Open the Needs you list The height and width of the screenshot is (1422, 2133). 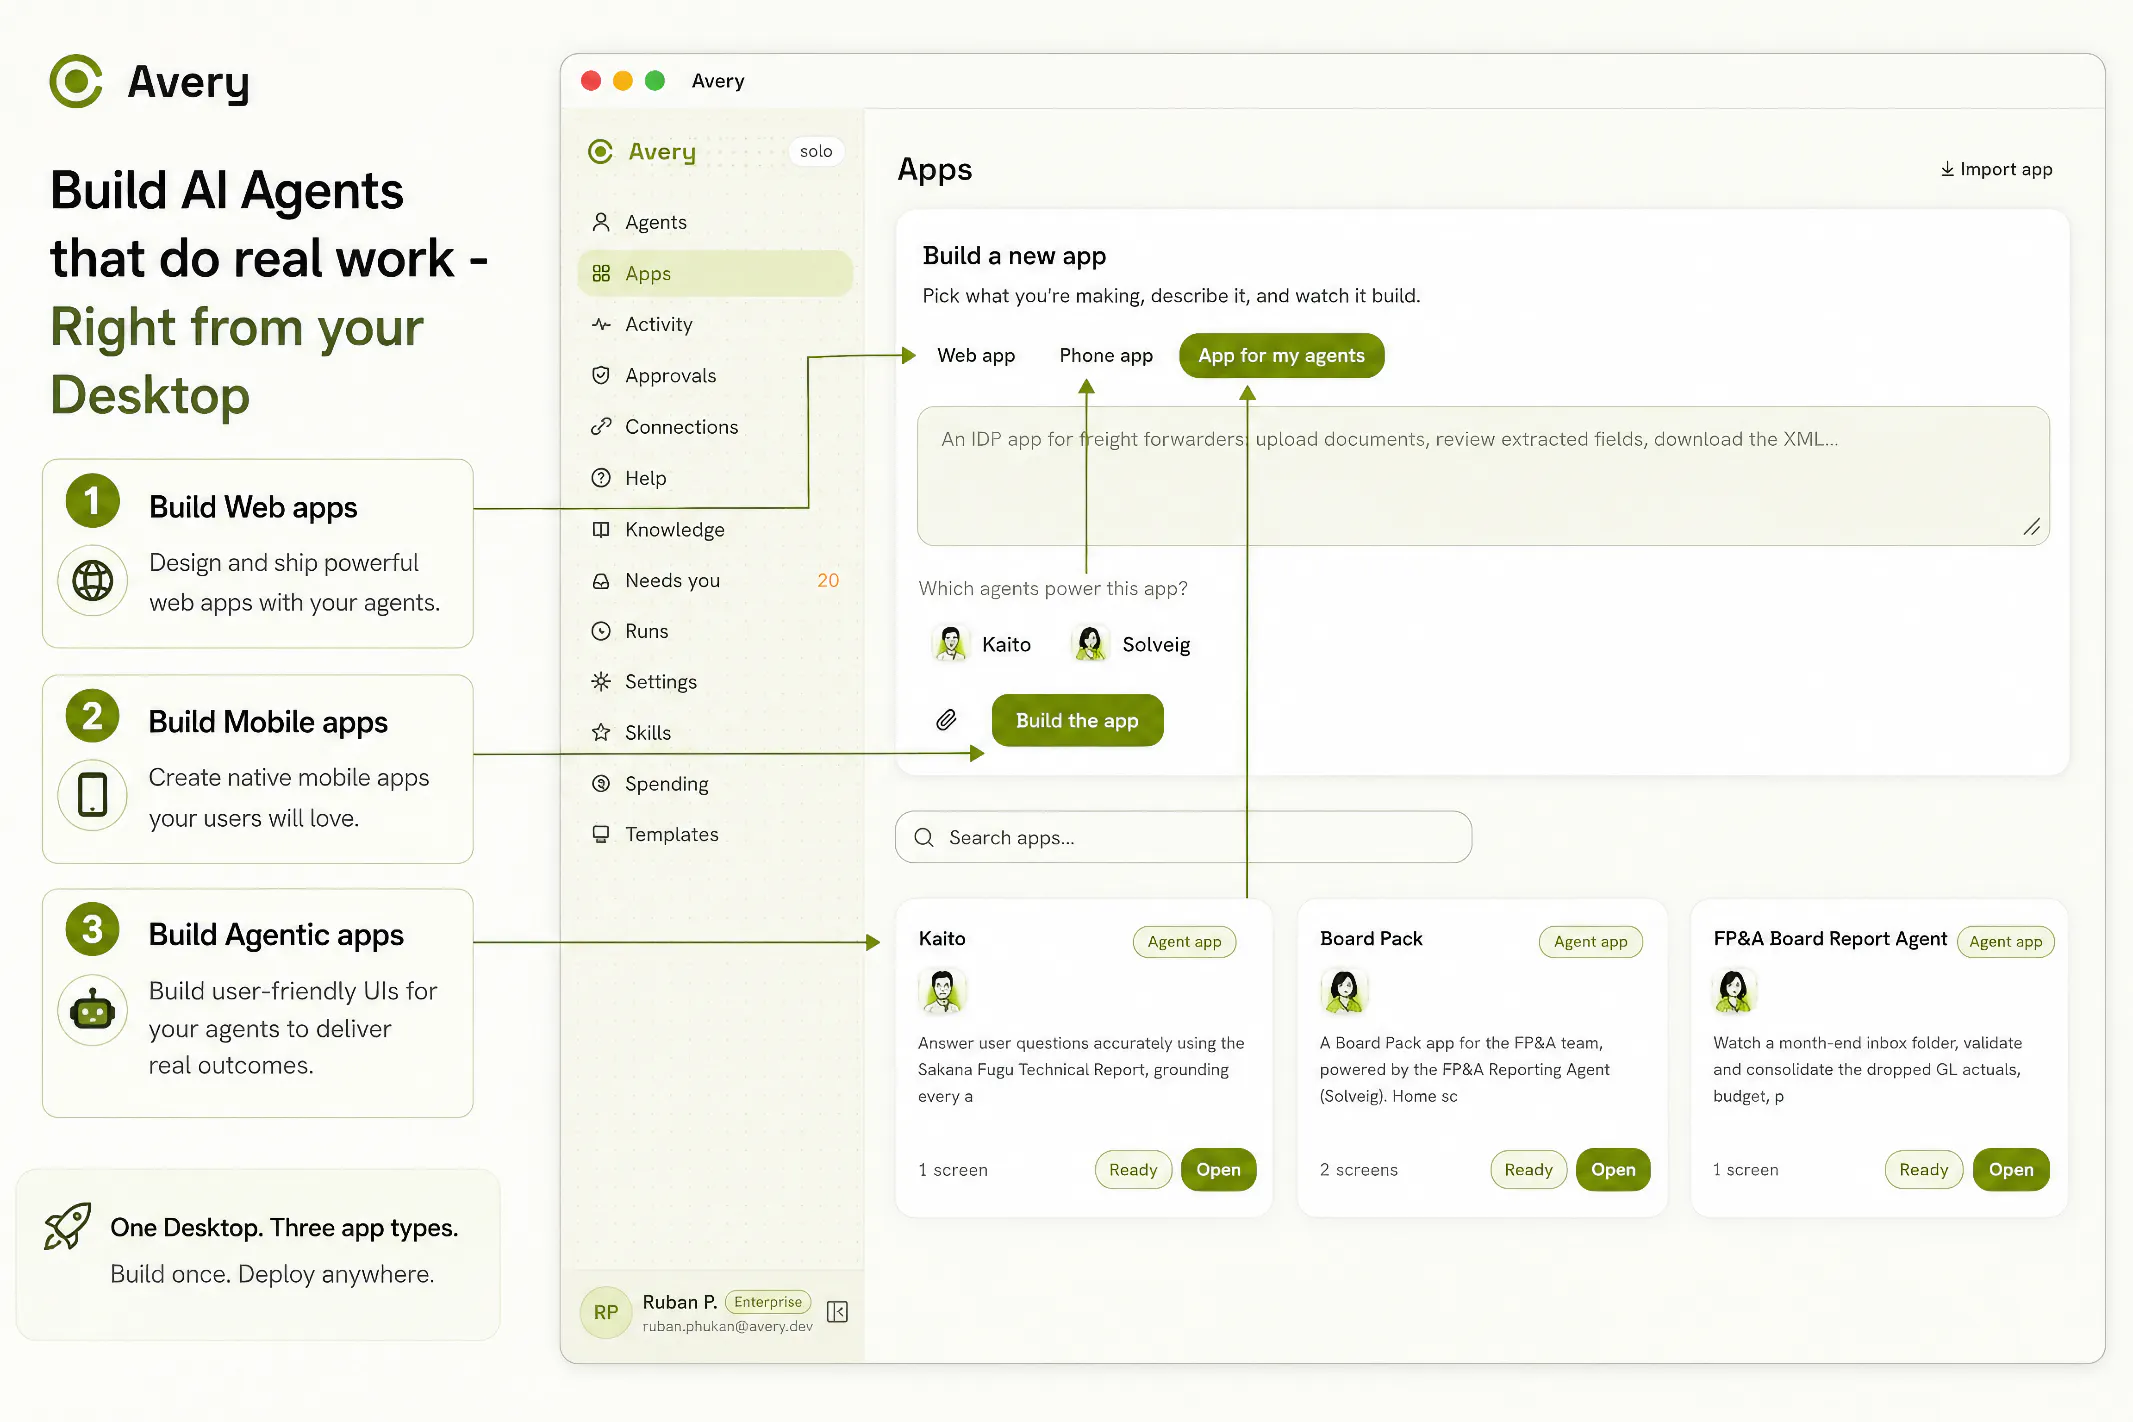pos(715,580)
